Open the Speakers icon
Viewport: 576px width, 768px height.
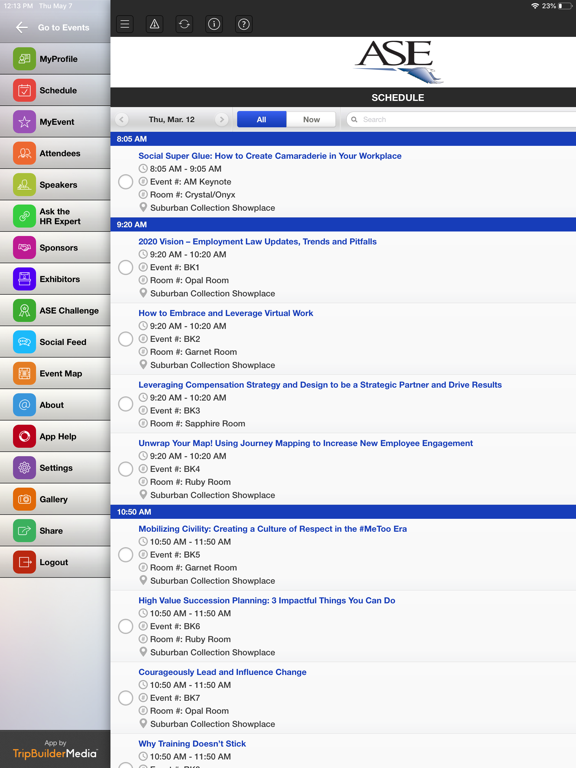point(24,185)
